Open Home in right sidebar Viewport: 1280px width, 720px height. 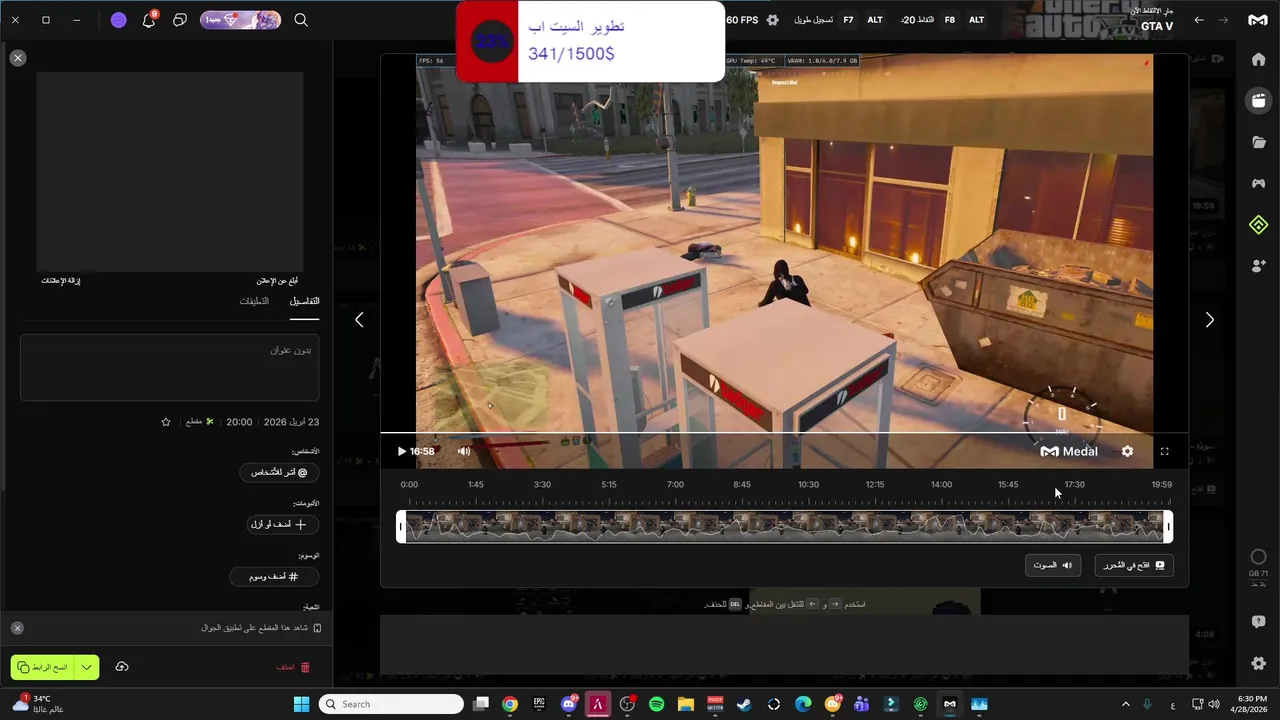(1258, 59)
